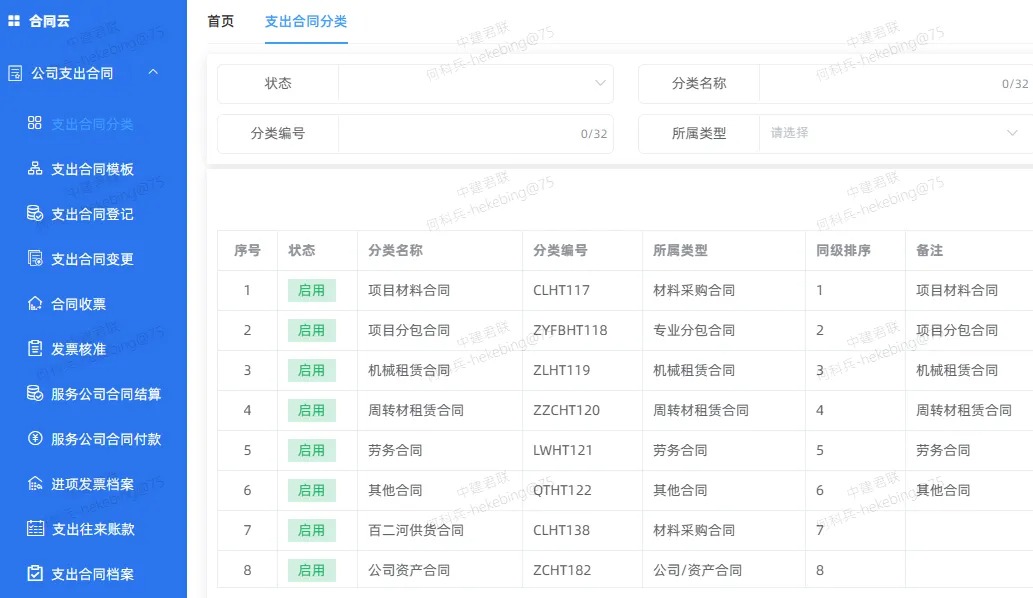
Task: Click the 合同云 grid logo icon
Action: pos(14,20)
